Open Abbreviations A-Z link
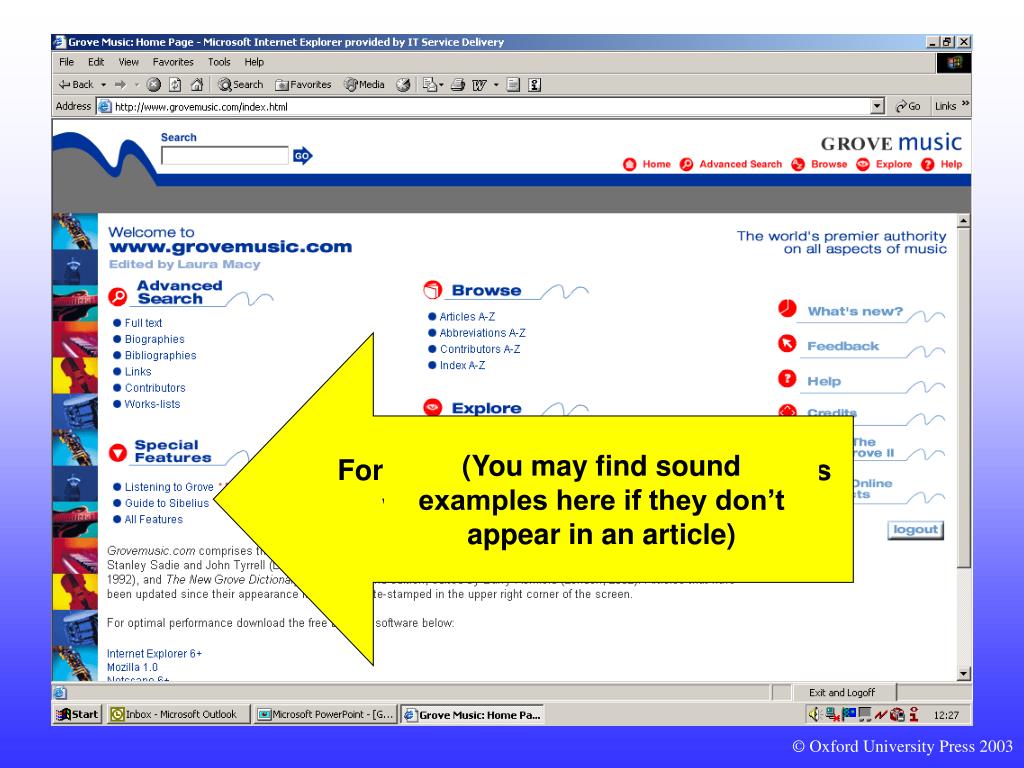This screenshot has height=768, width=1024. (482, 333)
